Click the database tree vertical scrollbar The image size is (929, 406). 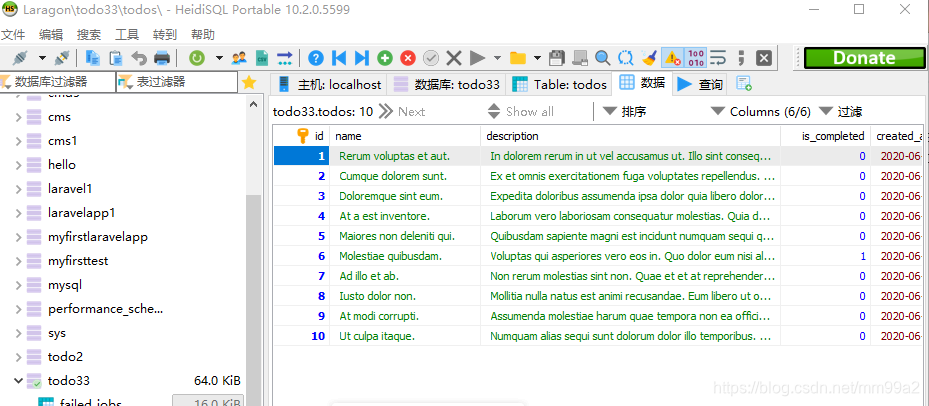[253, 249]
